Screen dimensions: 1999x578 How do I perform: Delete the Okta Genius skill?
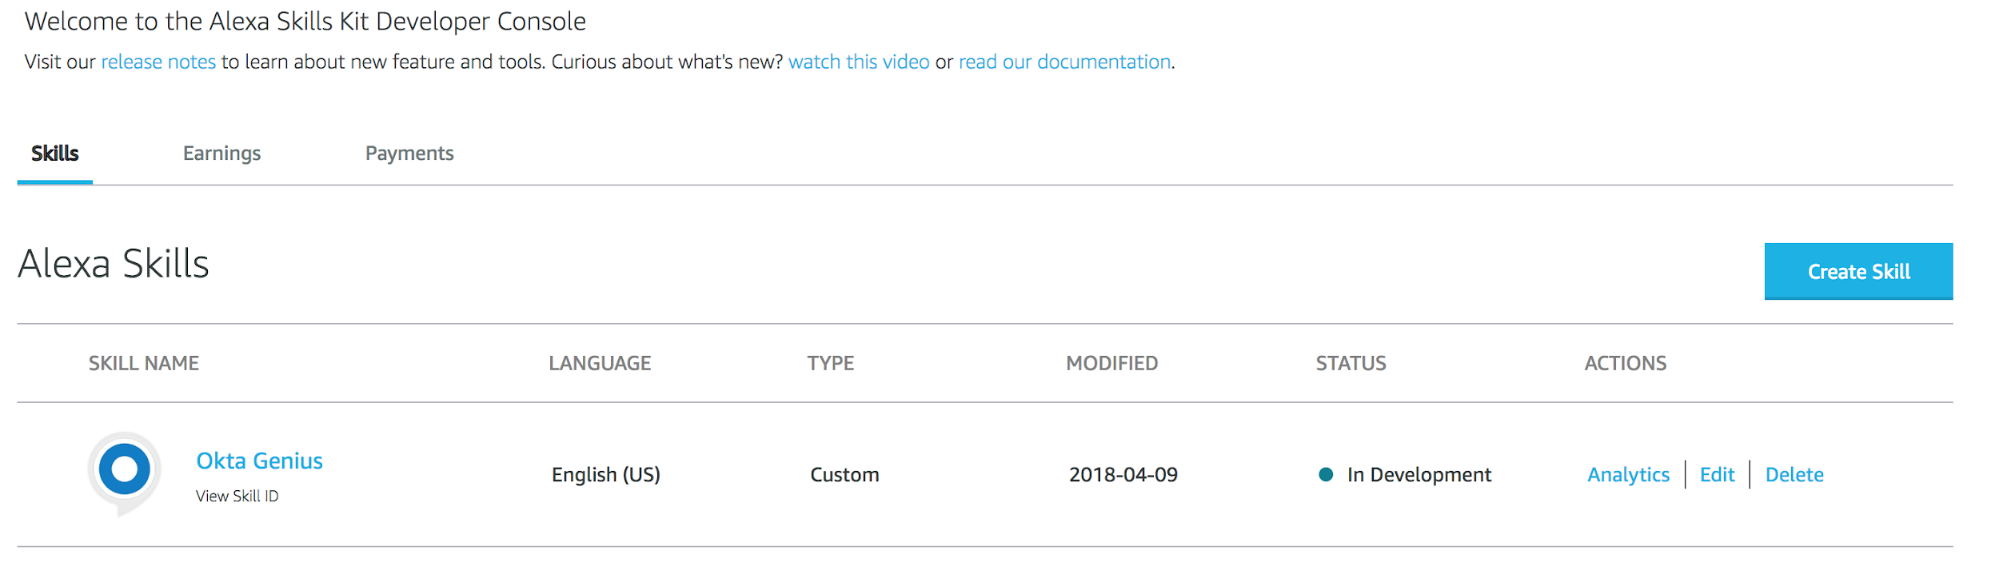[x=1794, y=475]
